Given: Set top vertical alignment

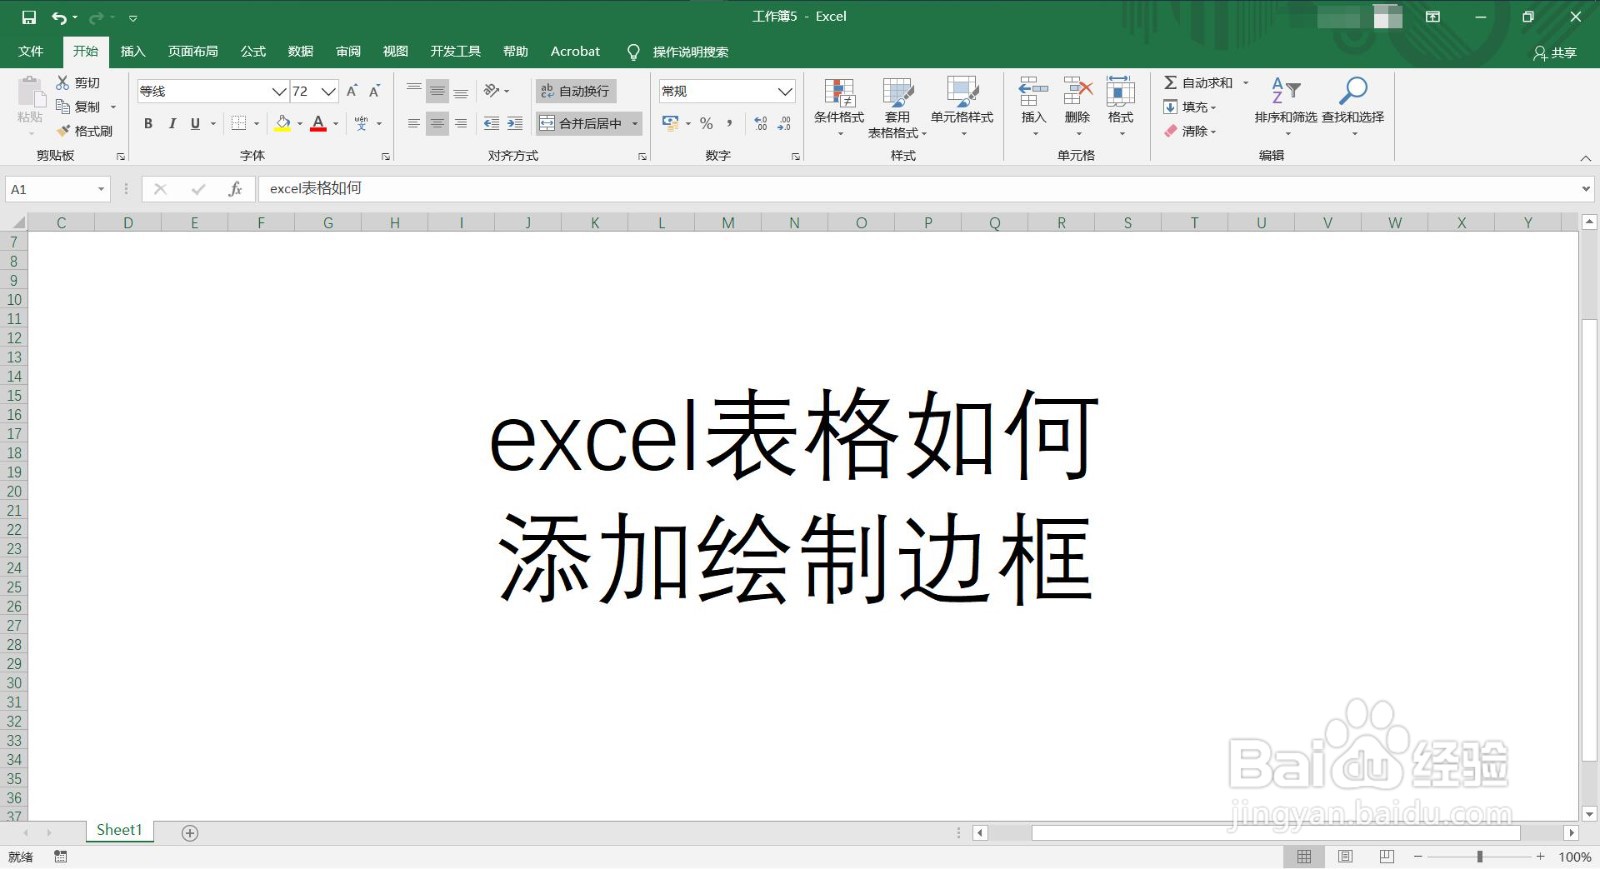Looking at the screenshot, I should pyautogui.click(x=414, y=91).
